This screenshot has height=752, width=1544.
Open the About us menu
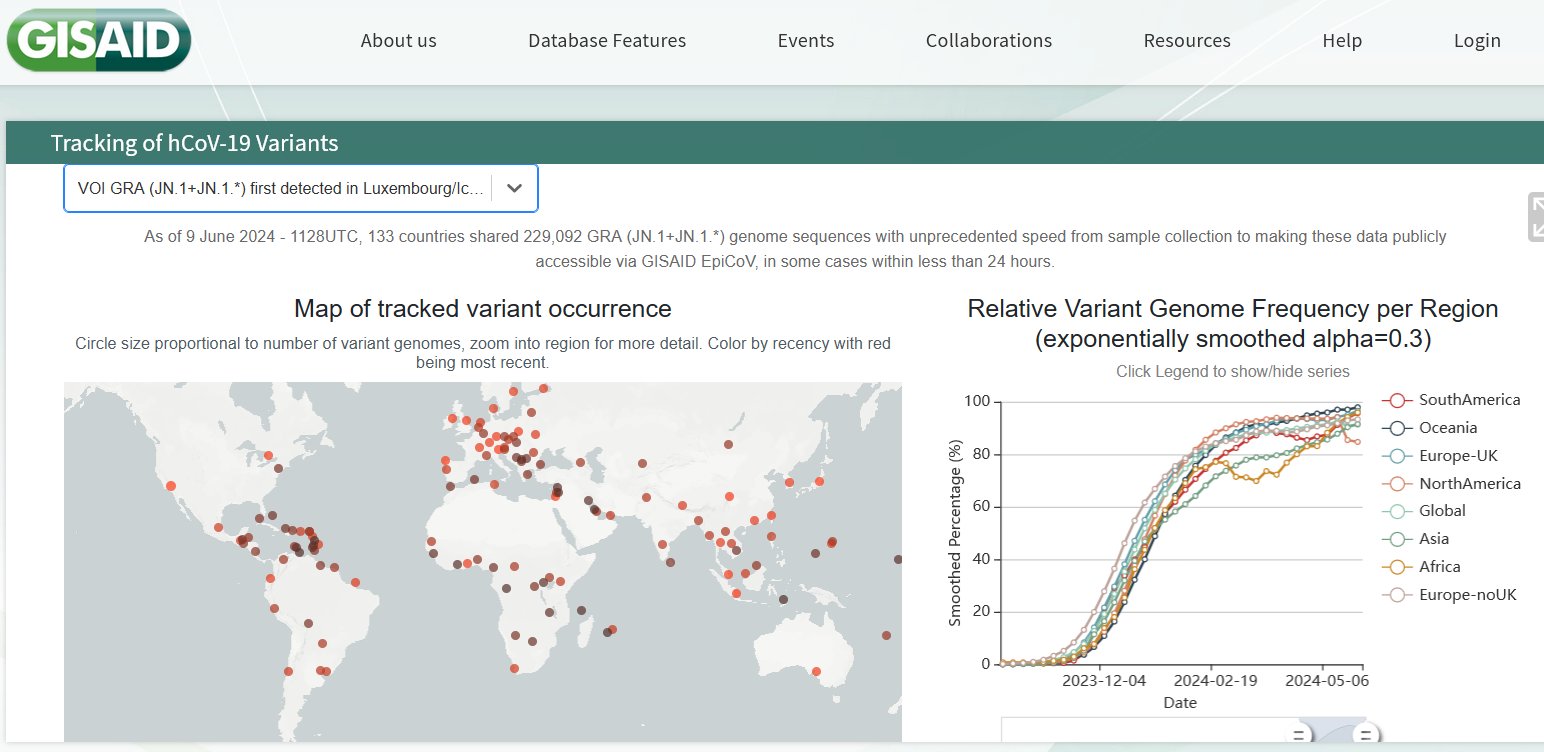(398, 41)
